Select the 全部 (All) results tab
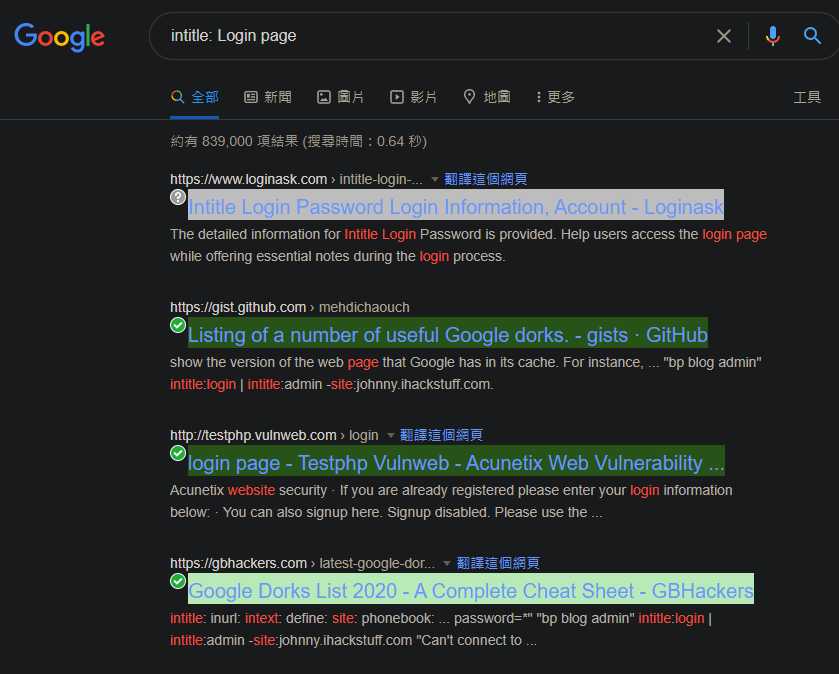 [x=195, y=97]
